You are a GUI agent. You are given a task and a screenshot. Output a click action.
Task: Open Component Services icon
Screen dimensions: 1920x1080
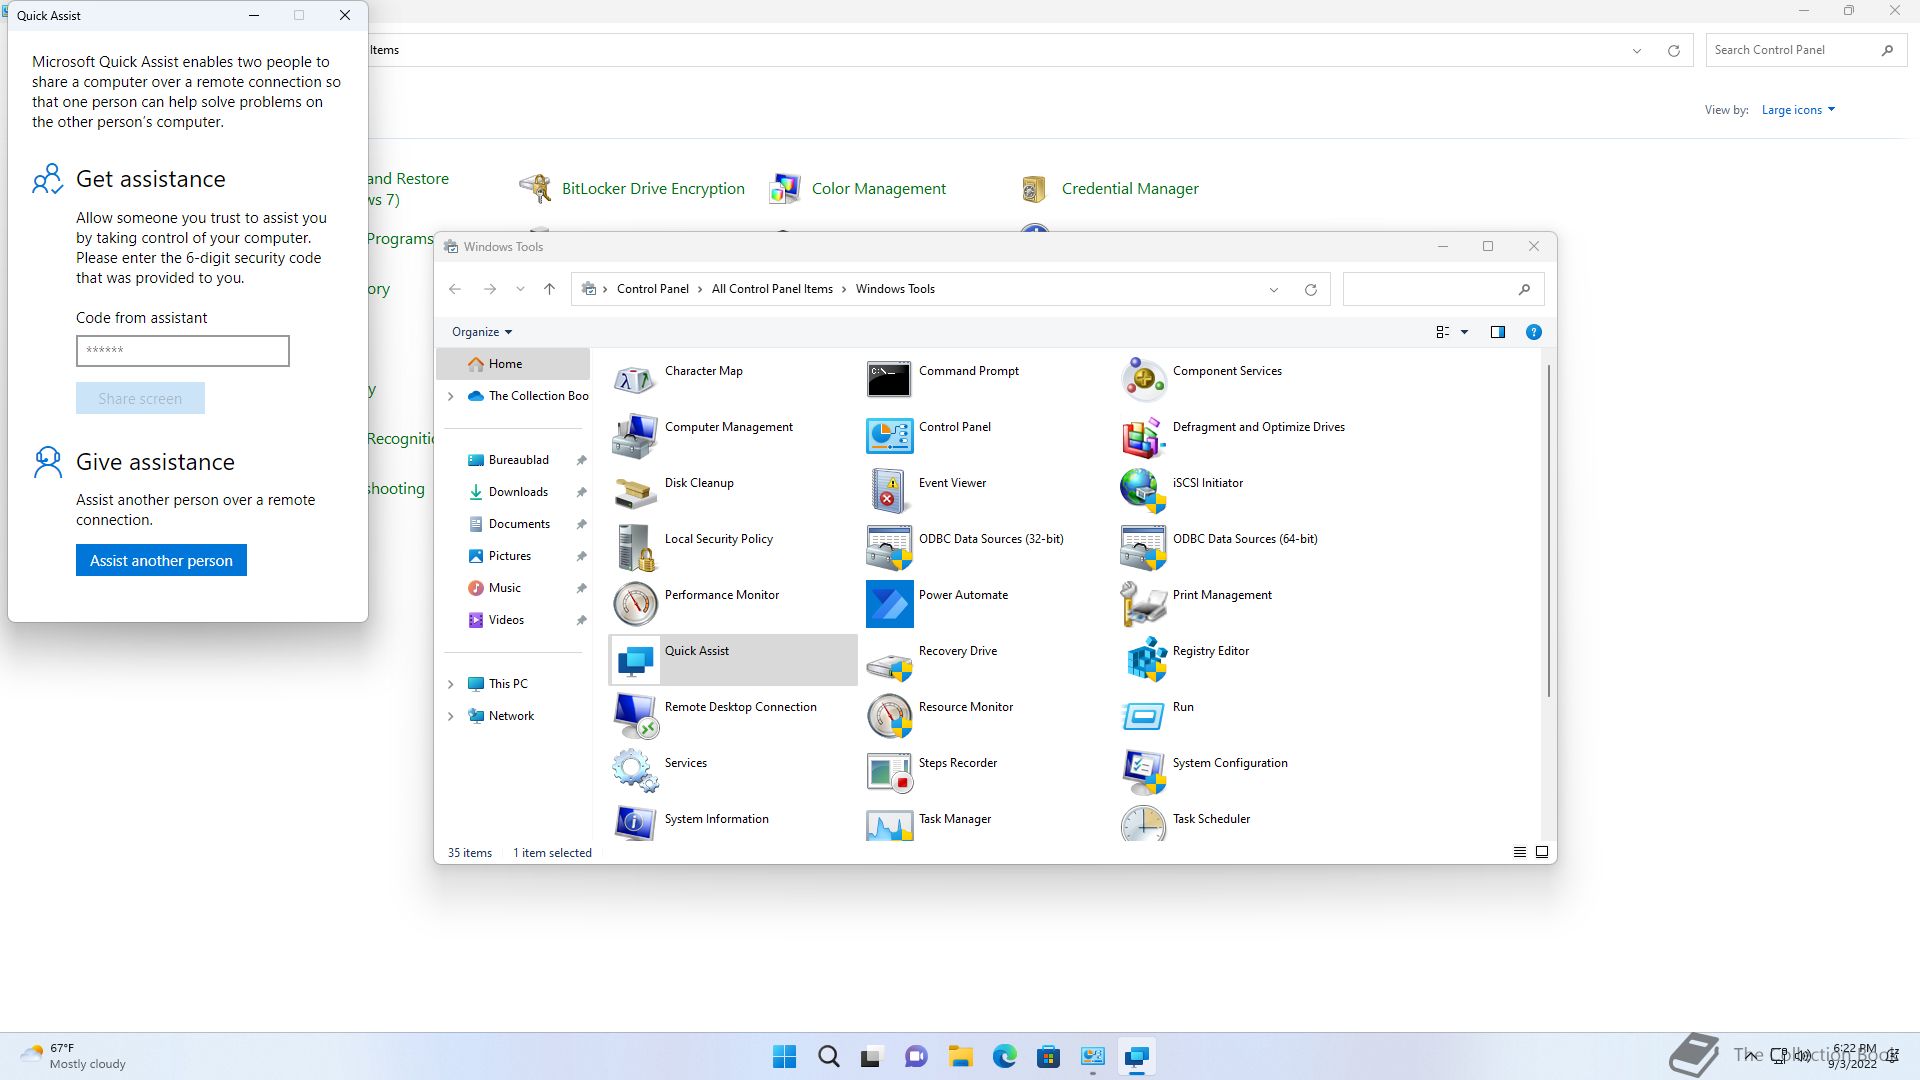pyautogui.click(x=1143, y=380)
